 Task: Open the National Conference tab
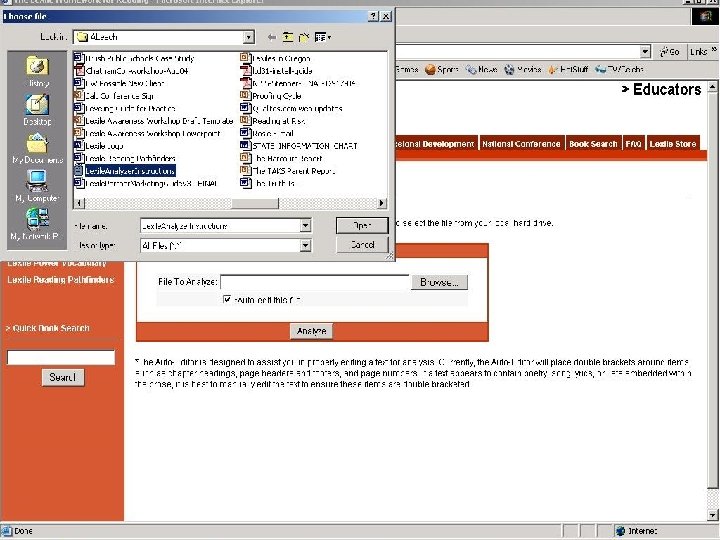(521, 144)
